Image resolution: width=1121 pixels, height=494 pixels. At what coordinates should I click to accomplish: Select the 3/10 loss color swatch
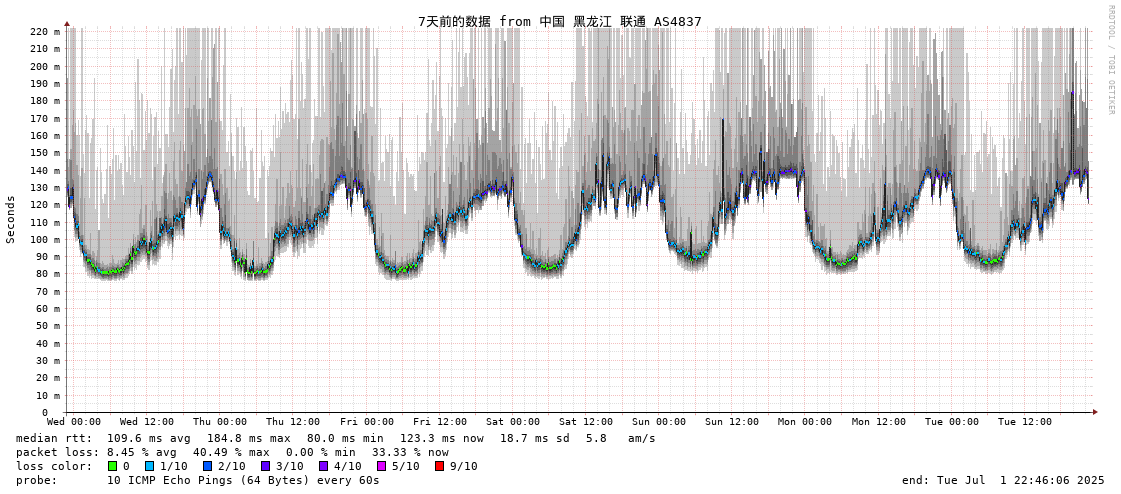265,466
